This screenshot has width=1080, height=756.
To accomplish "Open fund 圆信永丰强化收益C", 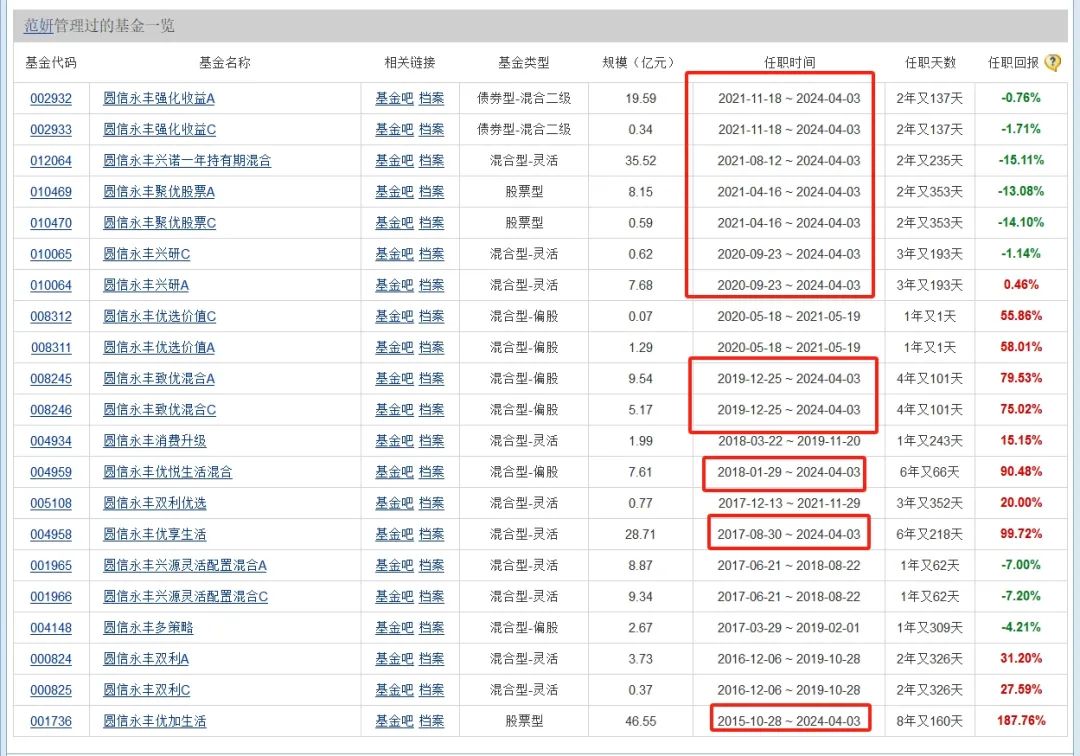I will coord(160,129).
